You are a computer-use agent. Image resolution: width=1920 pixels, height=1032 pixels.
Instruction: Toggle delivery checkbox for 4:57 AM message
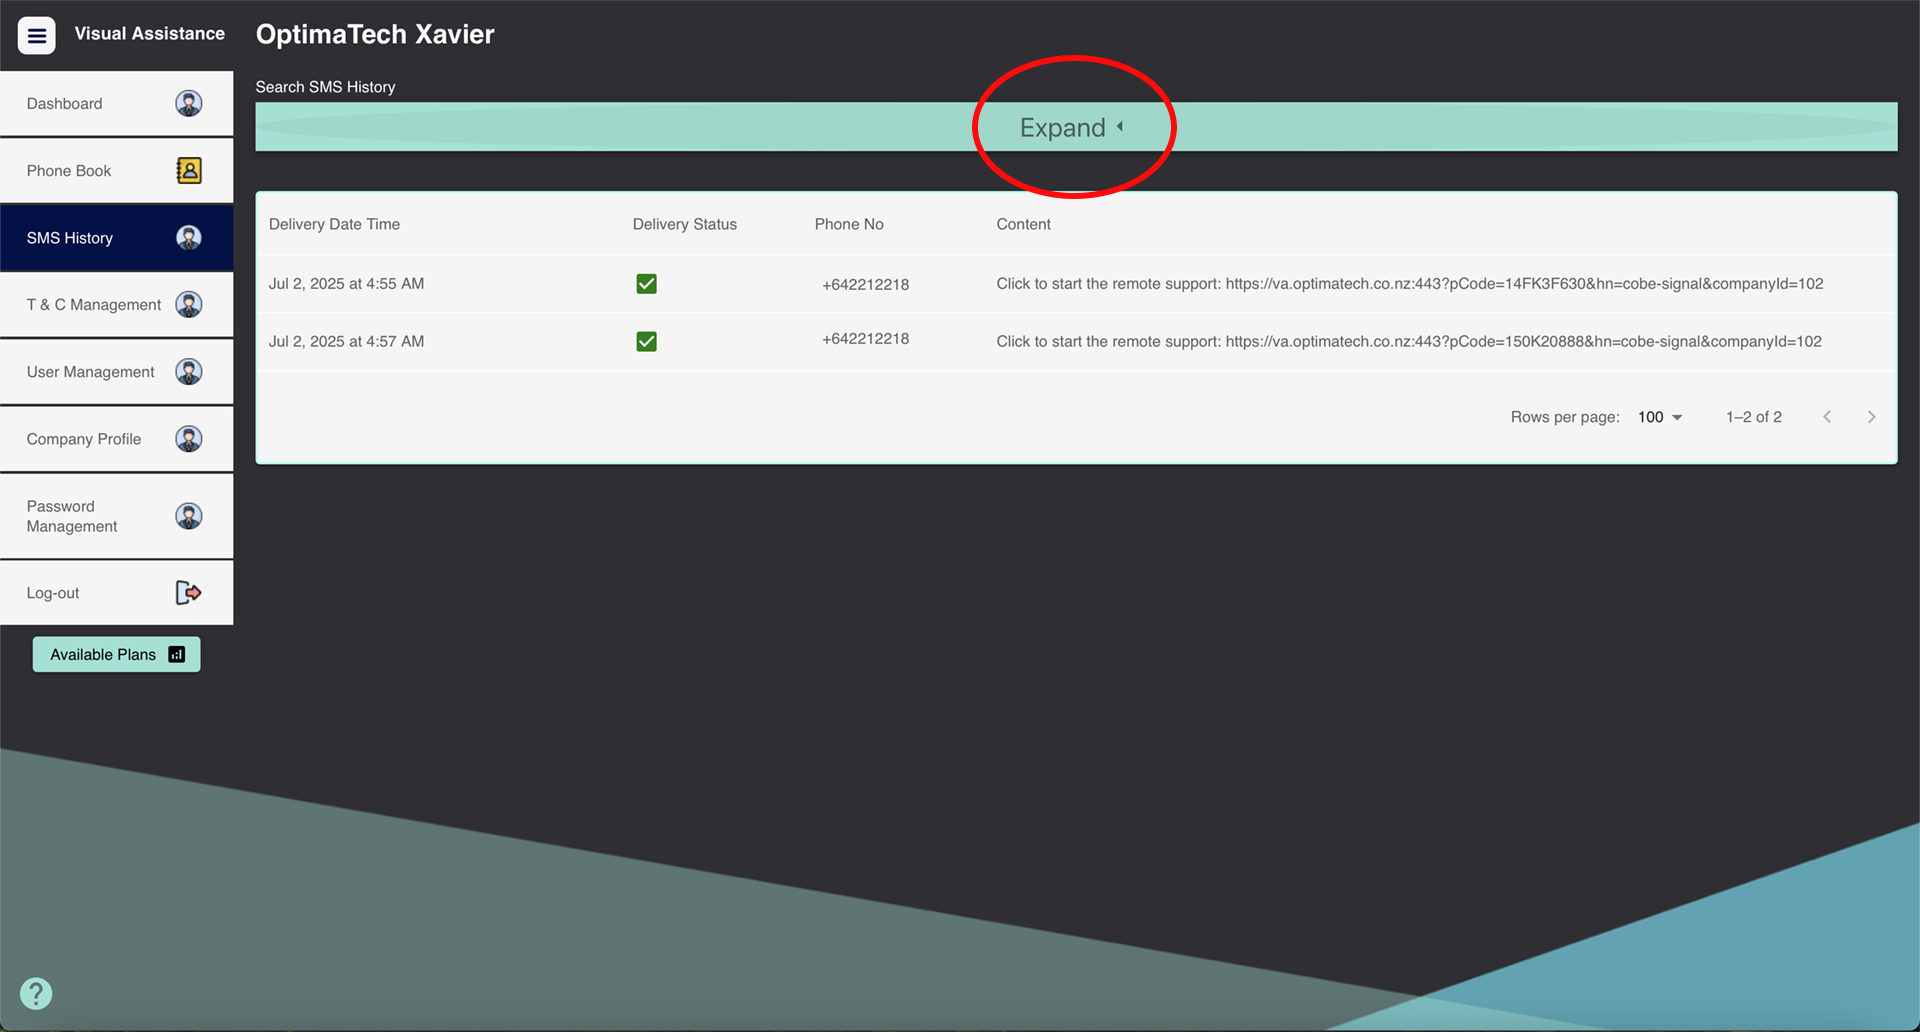(x=647, y=342)
